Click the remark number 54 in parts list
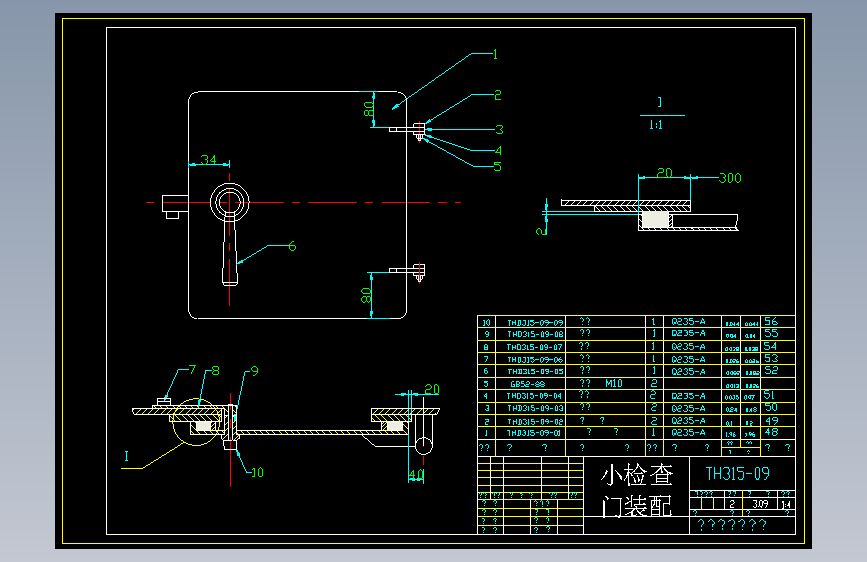The height and width of the screenshot is (562, 867). pos(770,346)
